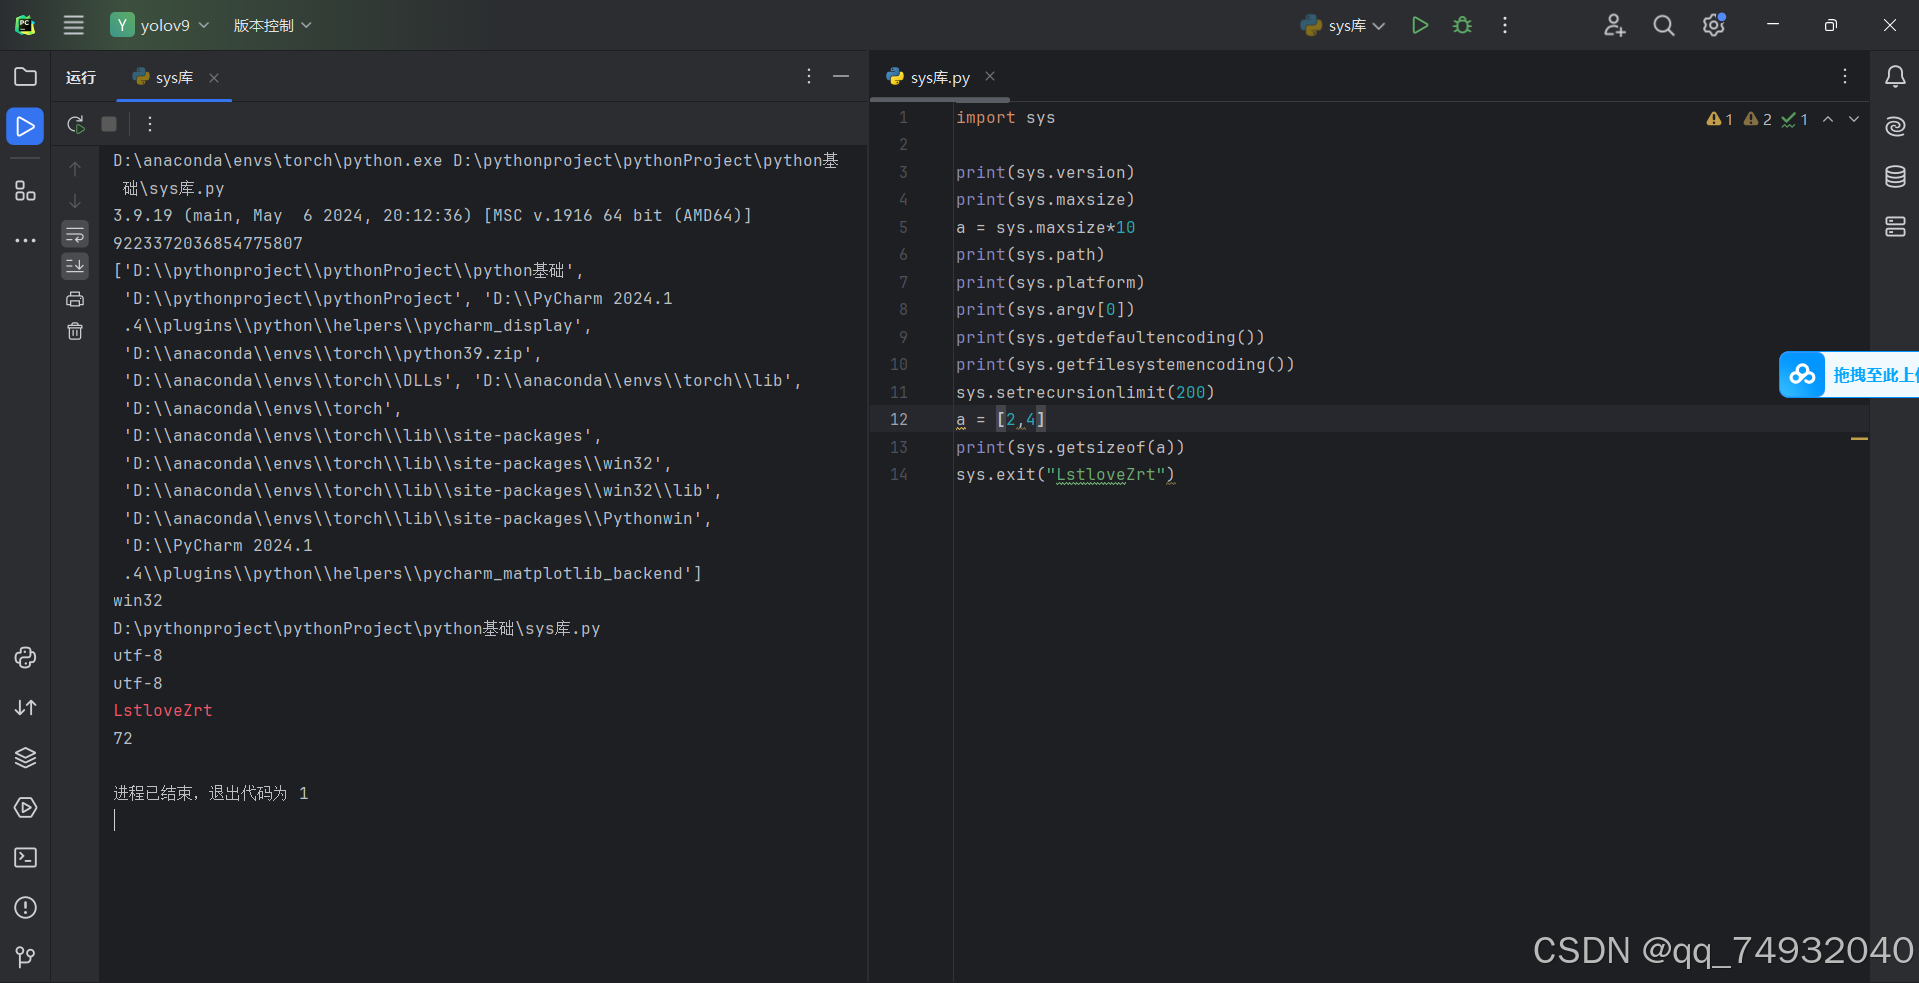Open the Terminal tool window
The height and width of the screenshot is (983, 1919).
26,857
